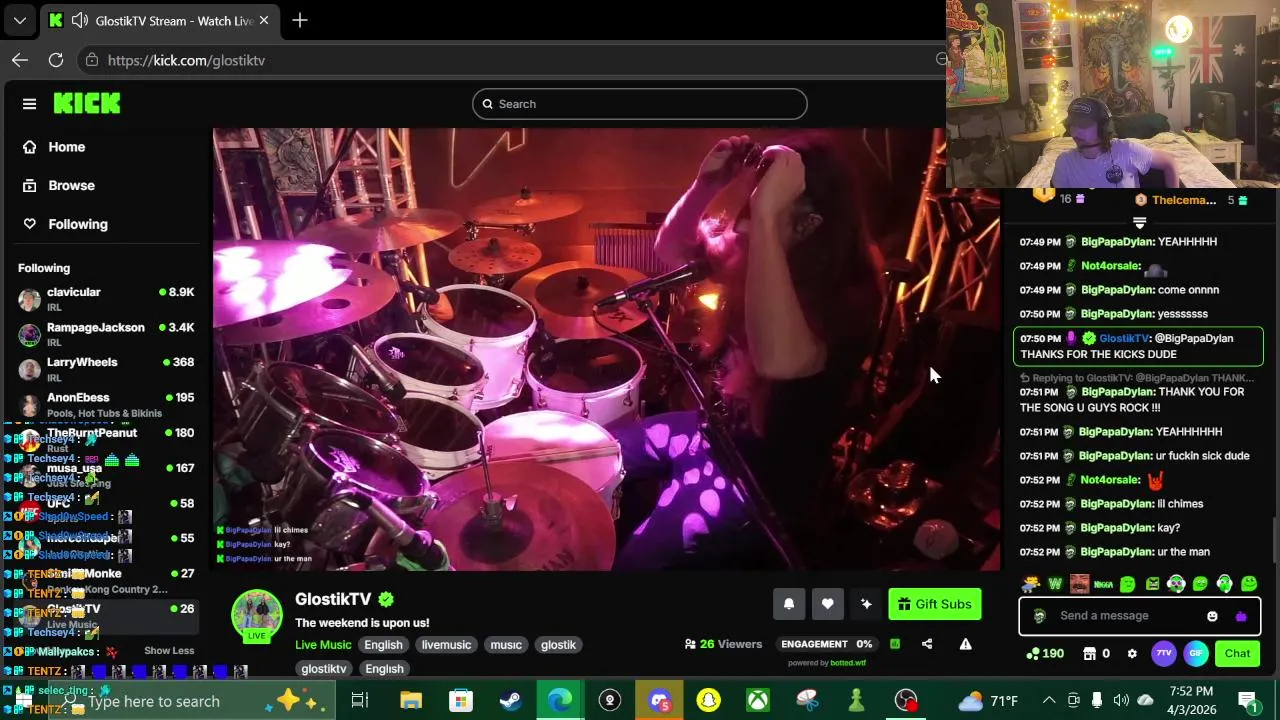Select the livemusic tag
1280x720 pixels.
(x=446, y=645)
